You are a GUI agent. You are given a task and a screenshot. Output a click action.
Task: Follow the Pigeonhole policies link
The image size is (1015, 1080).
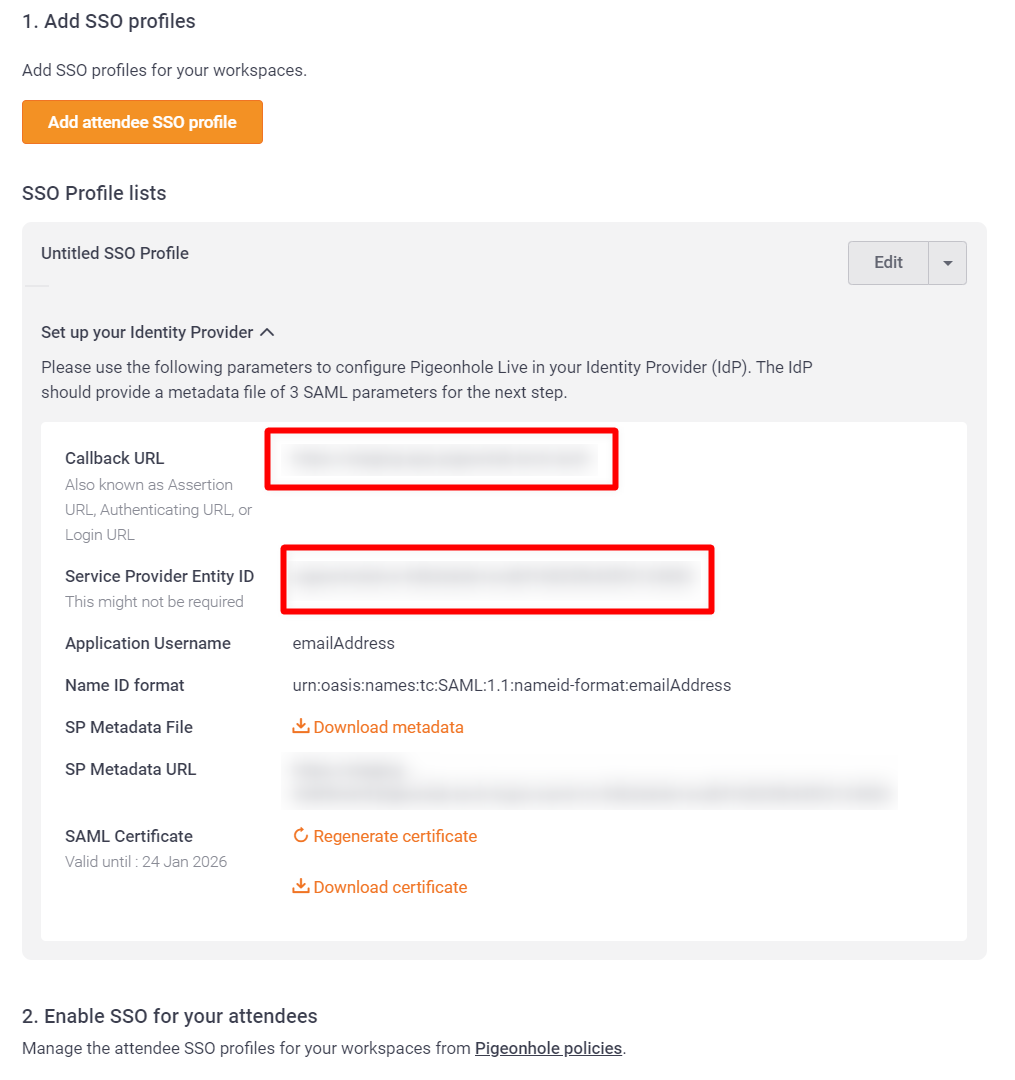click(548, 1048)
